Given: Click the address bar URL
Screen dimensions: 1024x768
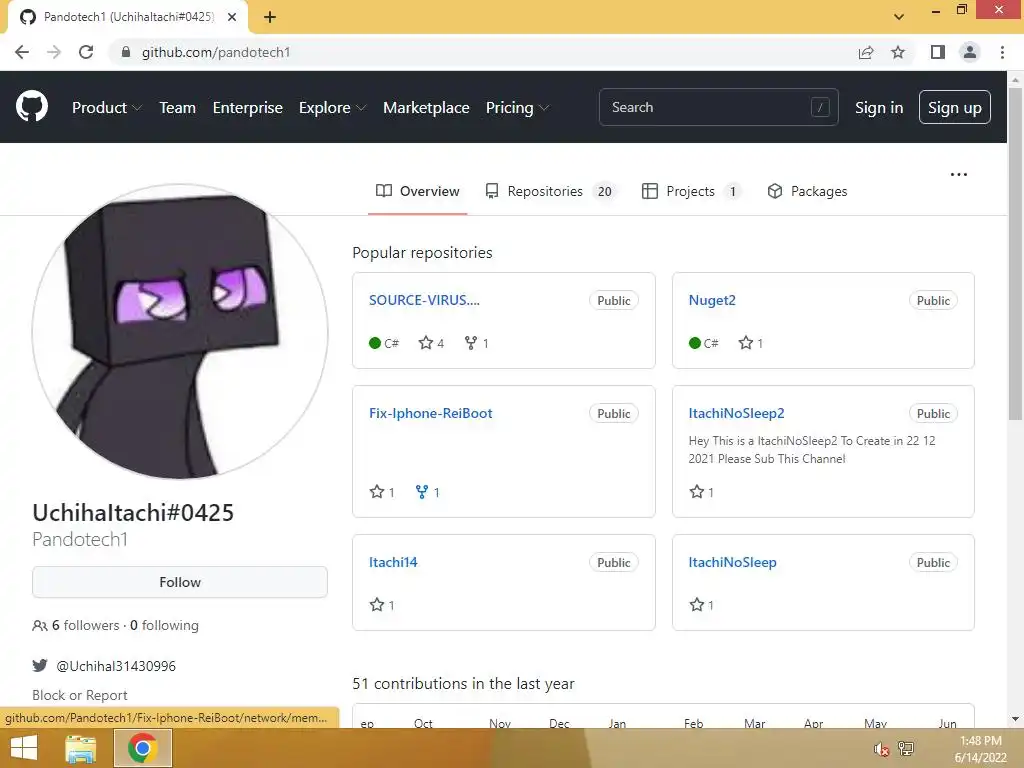Looking at the screenshot, I should coord(216,52).
